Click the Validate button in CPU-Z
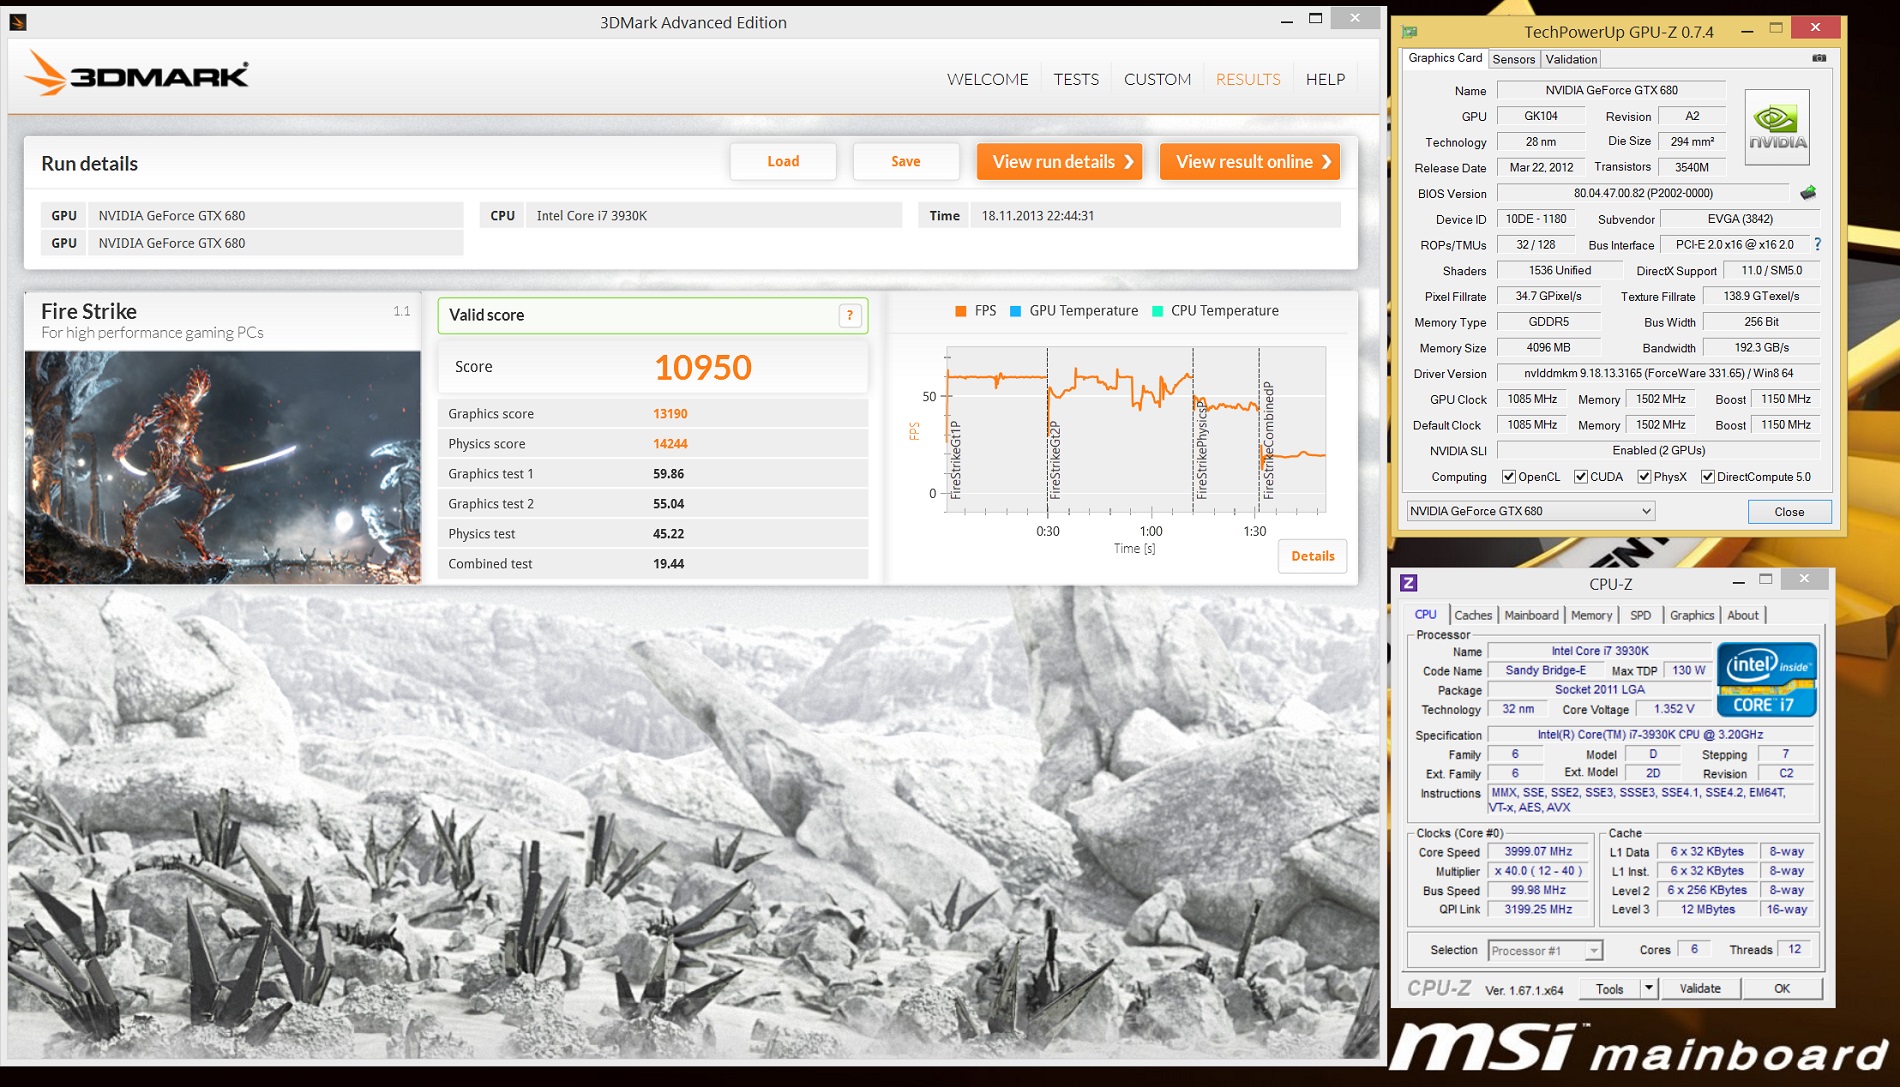 [1700, 988]
